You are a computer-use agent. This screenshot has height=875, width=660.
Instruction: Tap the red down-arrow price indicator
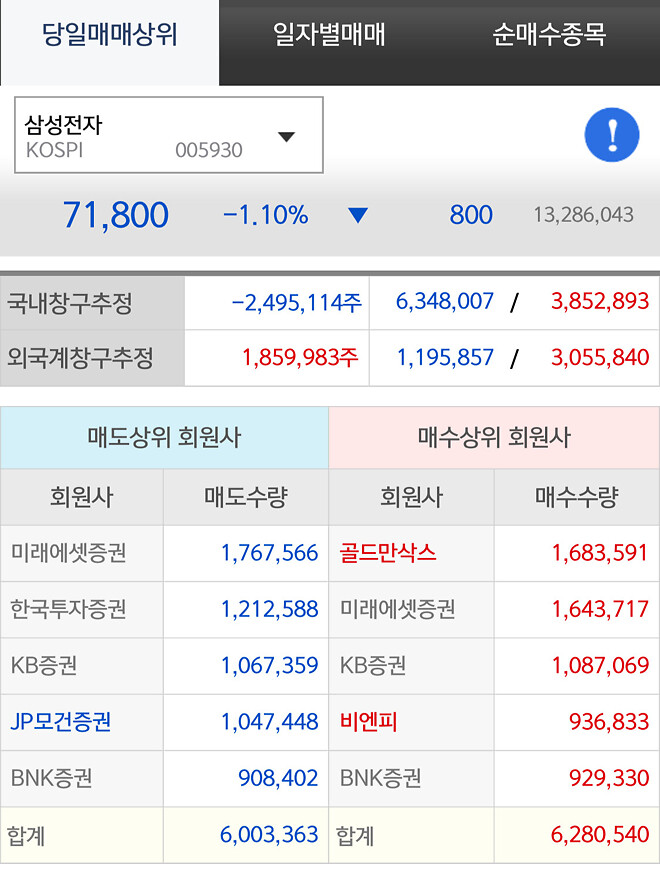[358, 214]
